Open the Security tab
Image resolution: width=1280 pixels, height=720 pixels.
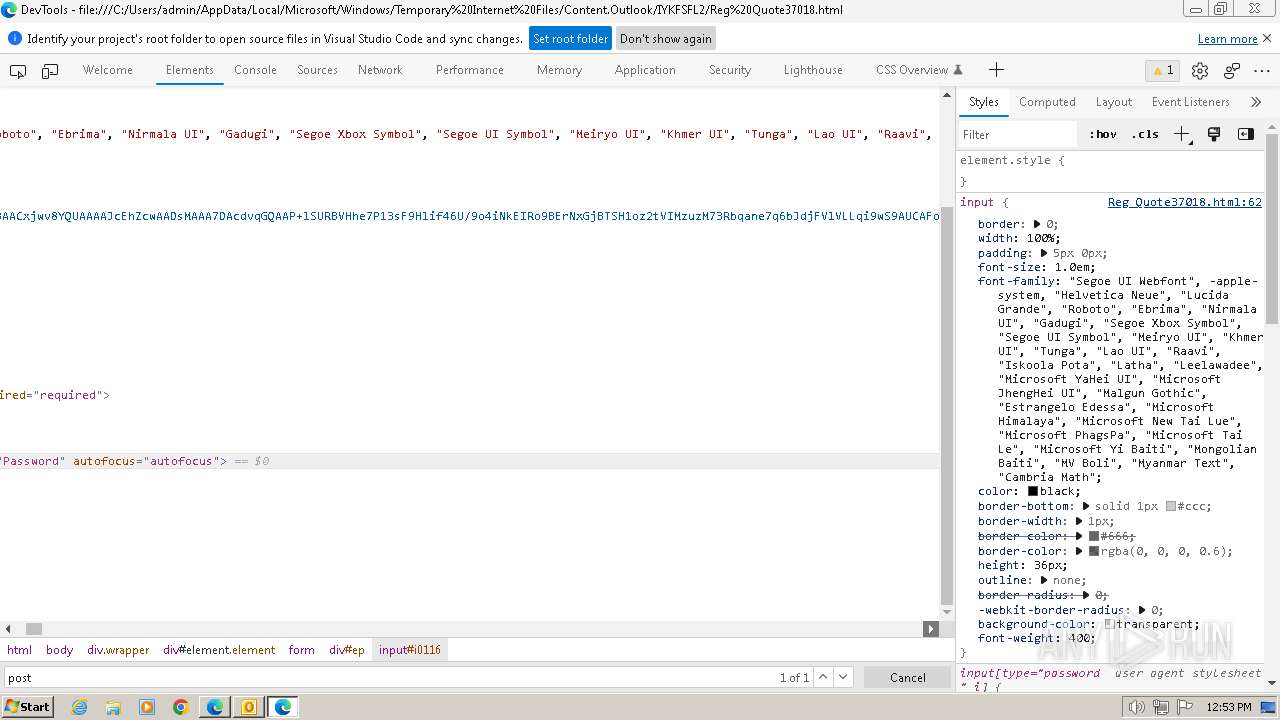coord(730,70)
